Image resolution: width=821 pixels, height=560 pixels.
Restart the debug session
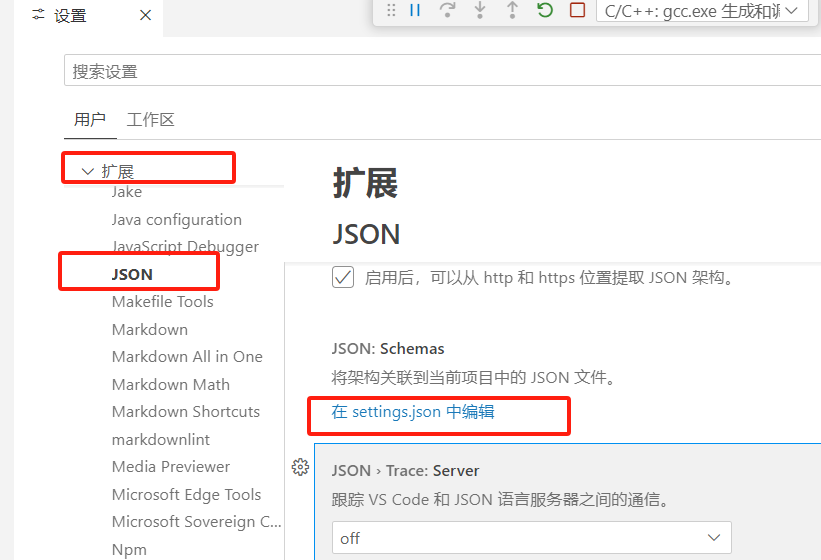544,10
